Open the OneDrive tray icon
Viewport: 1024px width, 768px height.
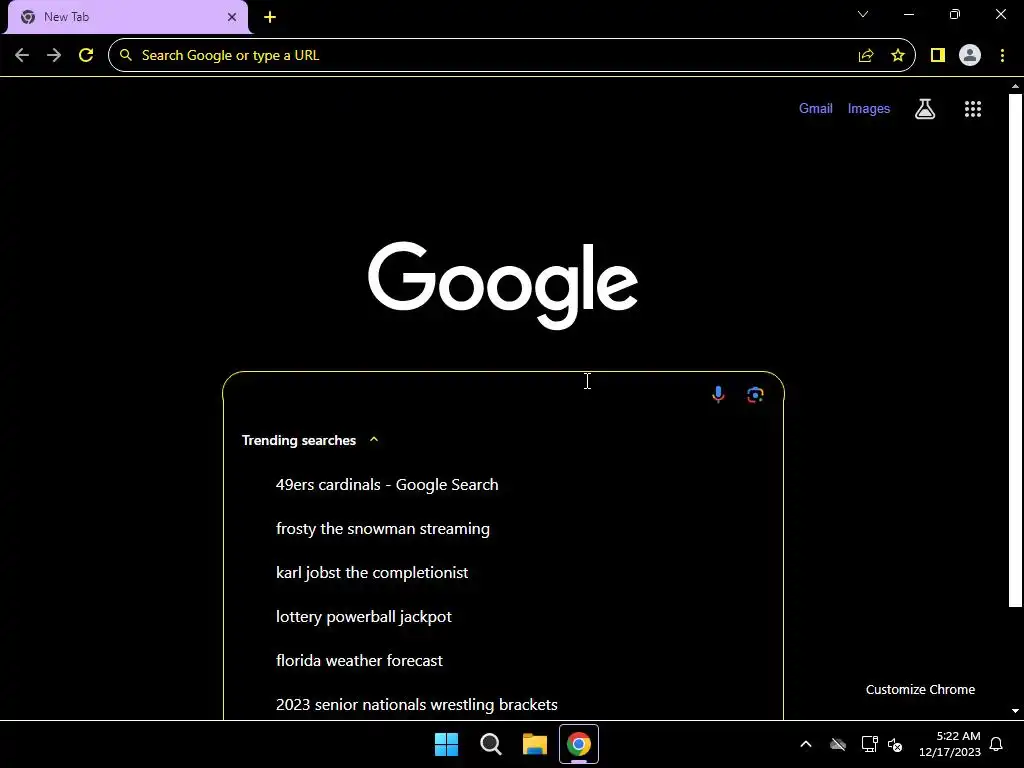click(838, 744)
